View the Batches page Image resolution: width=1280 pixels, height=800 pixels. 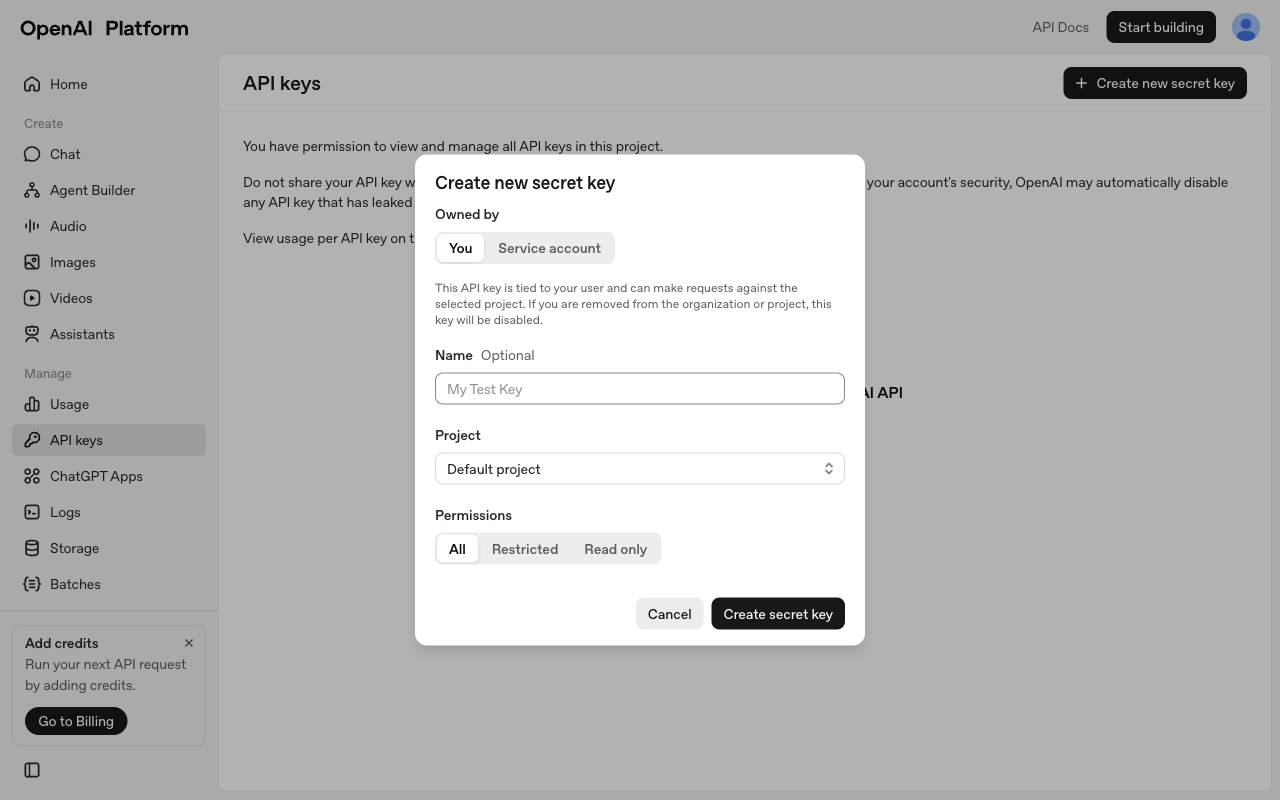click(x=74, y=584)
